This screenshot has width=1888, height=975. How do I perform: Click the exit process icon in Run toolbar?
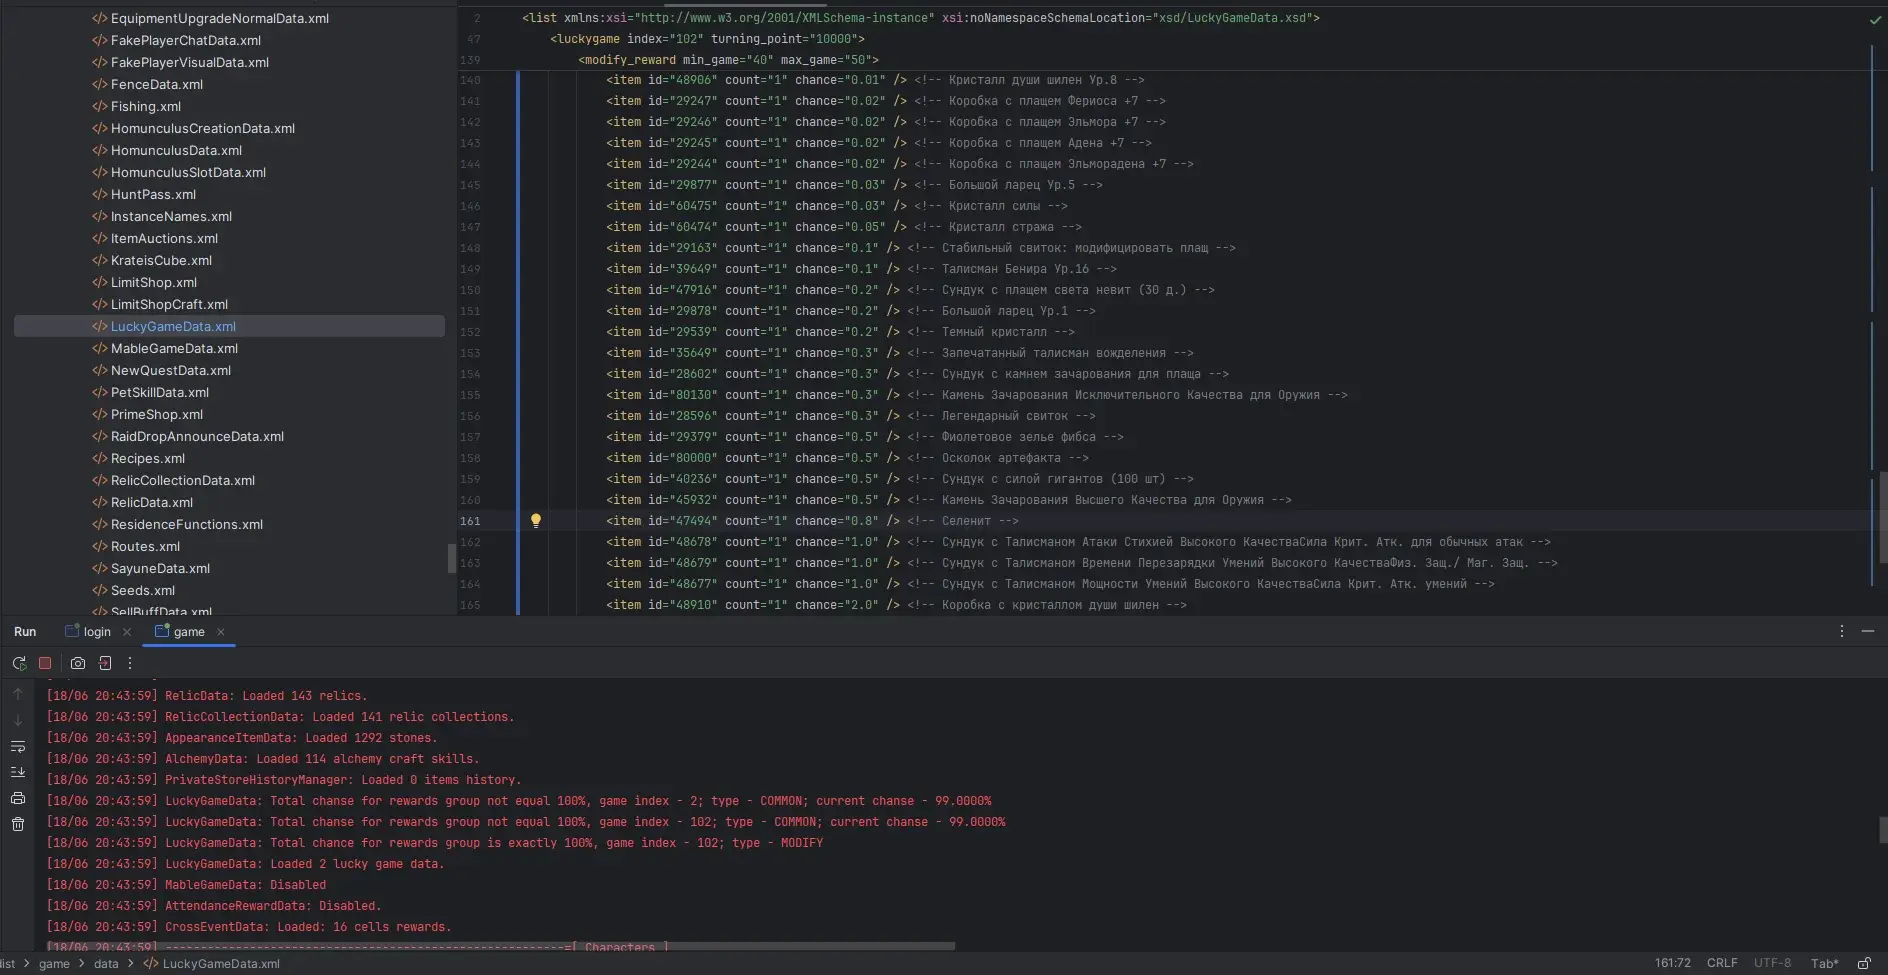(104, 663)
